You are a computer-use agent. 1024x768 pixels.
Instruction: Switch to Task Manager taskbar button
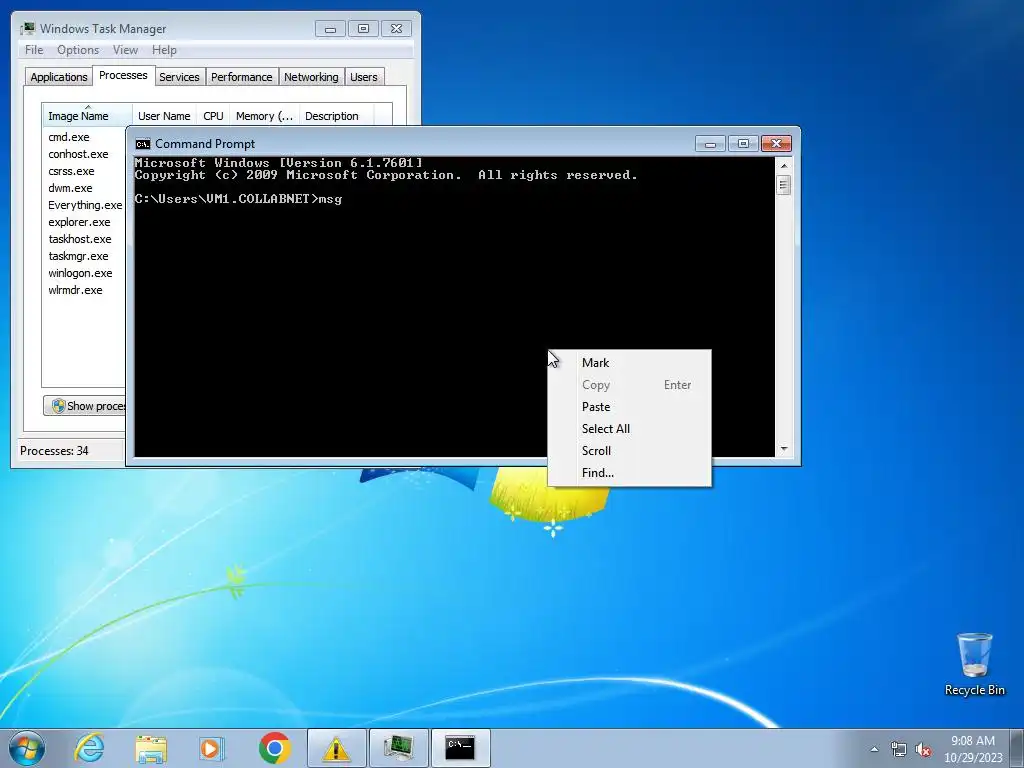point(398,748)
